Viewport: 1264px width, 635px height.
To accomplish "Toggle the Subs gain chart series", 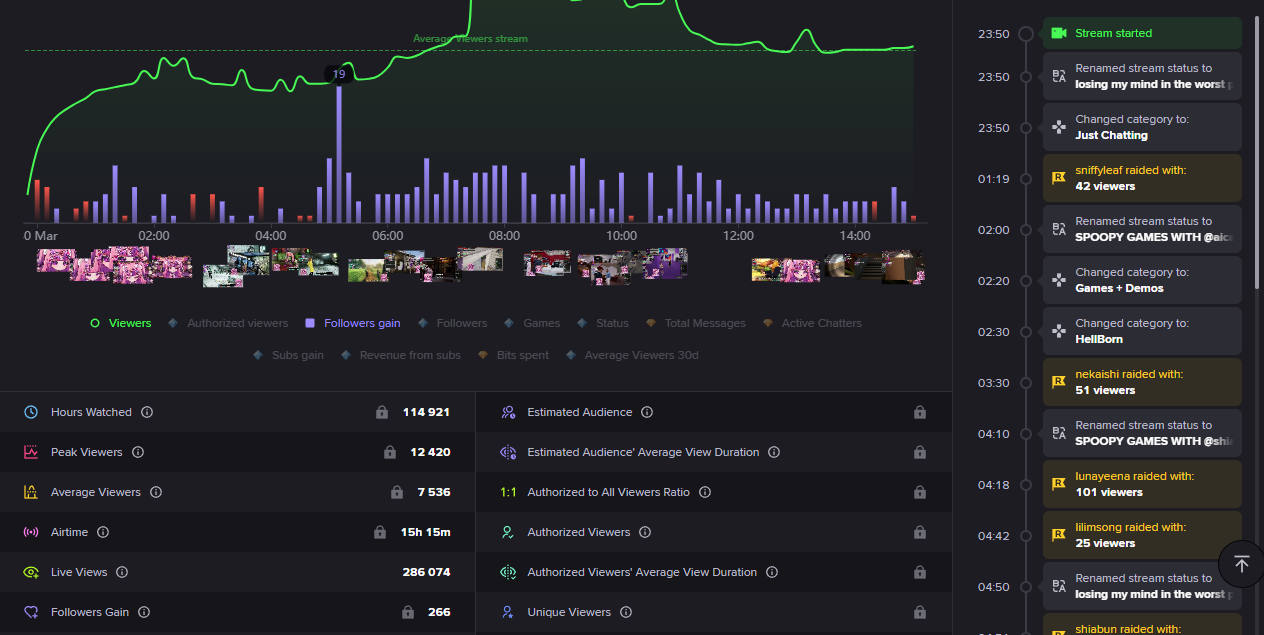I will 288,355.
